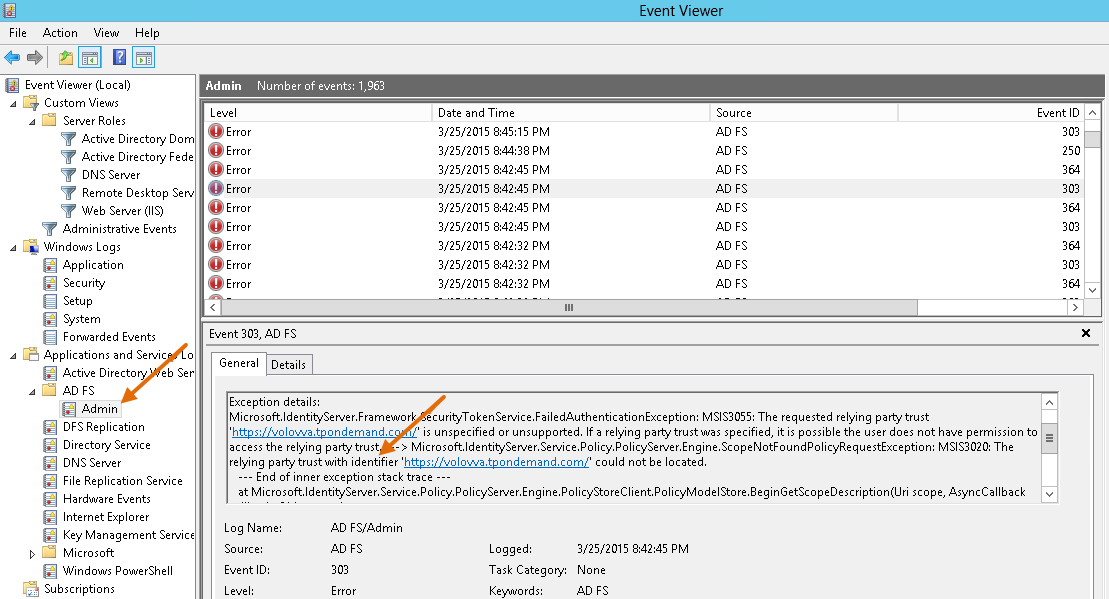Select the Active Directory Domain filter view

137,139
